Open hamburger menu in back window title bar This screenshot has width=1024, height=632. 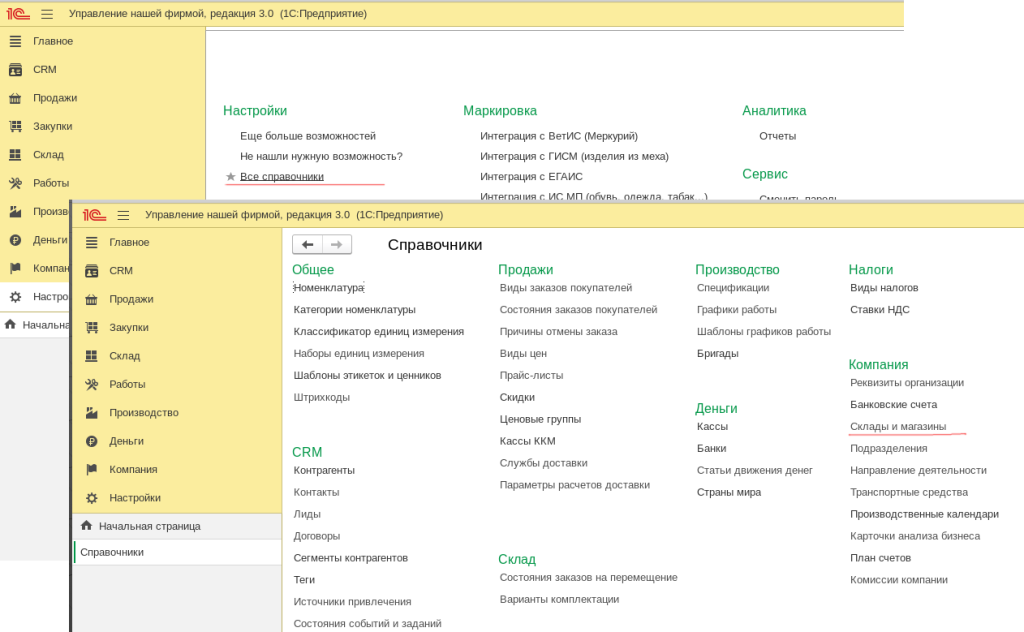[47, 14]
